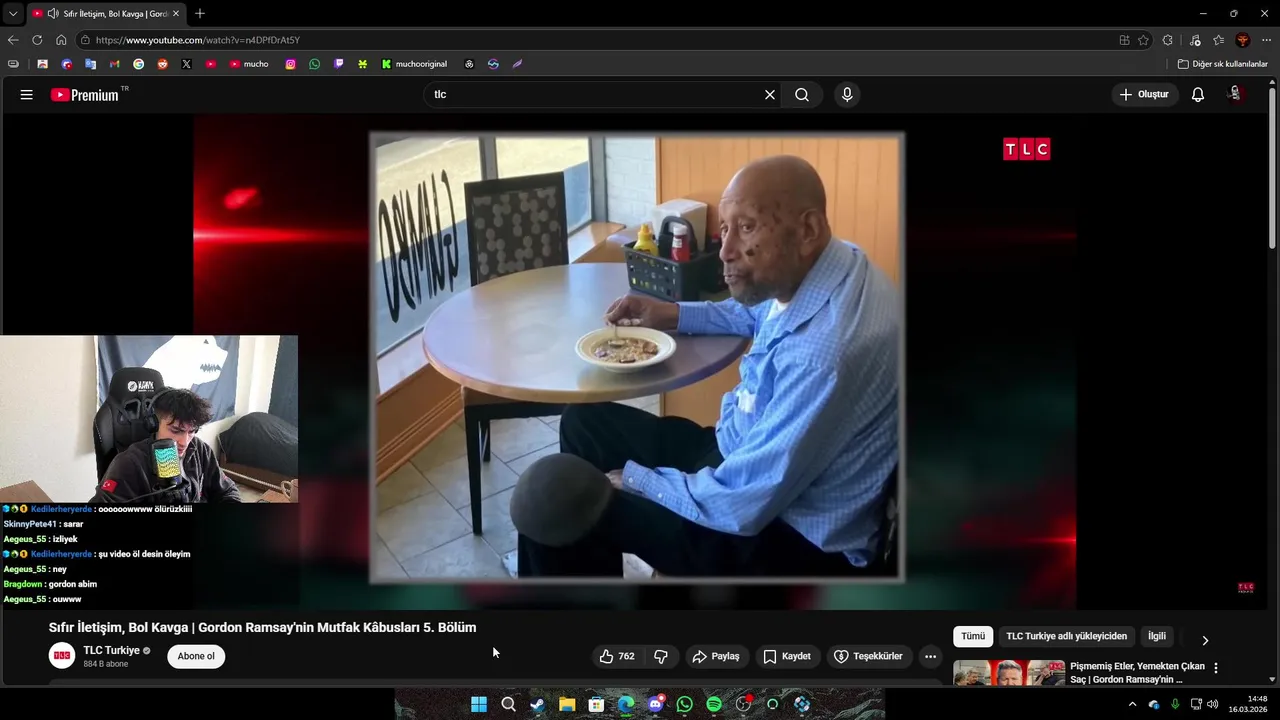Open the mucho YouTube bookmark

click(x=249, y=64)
